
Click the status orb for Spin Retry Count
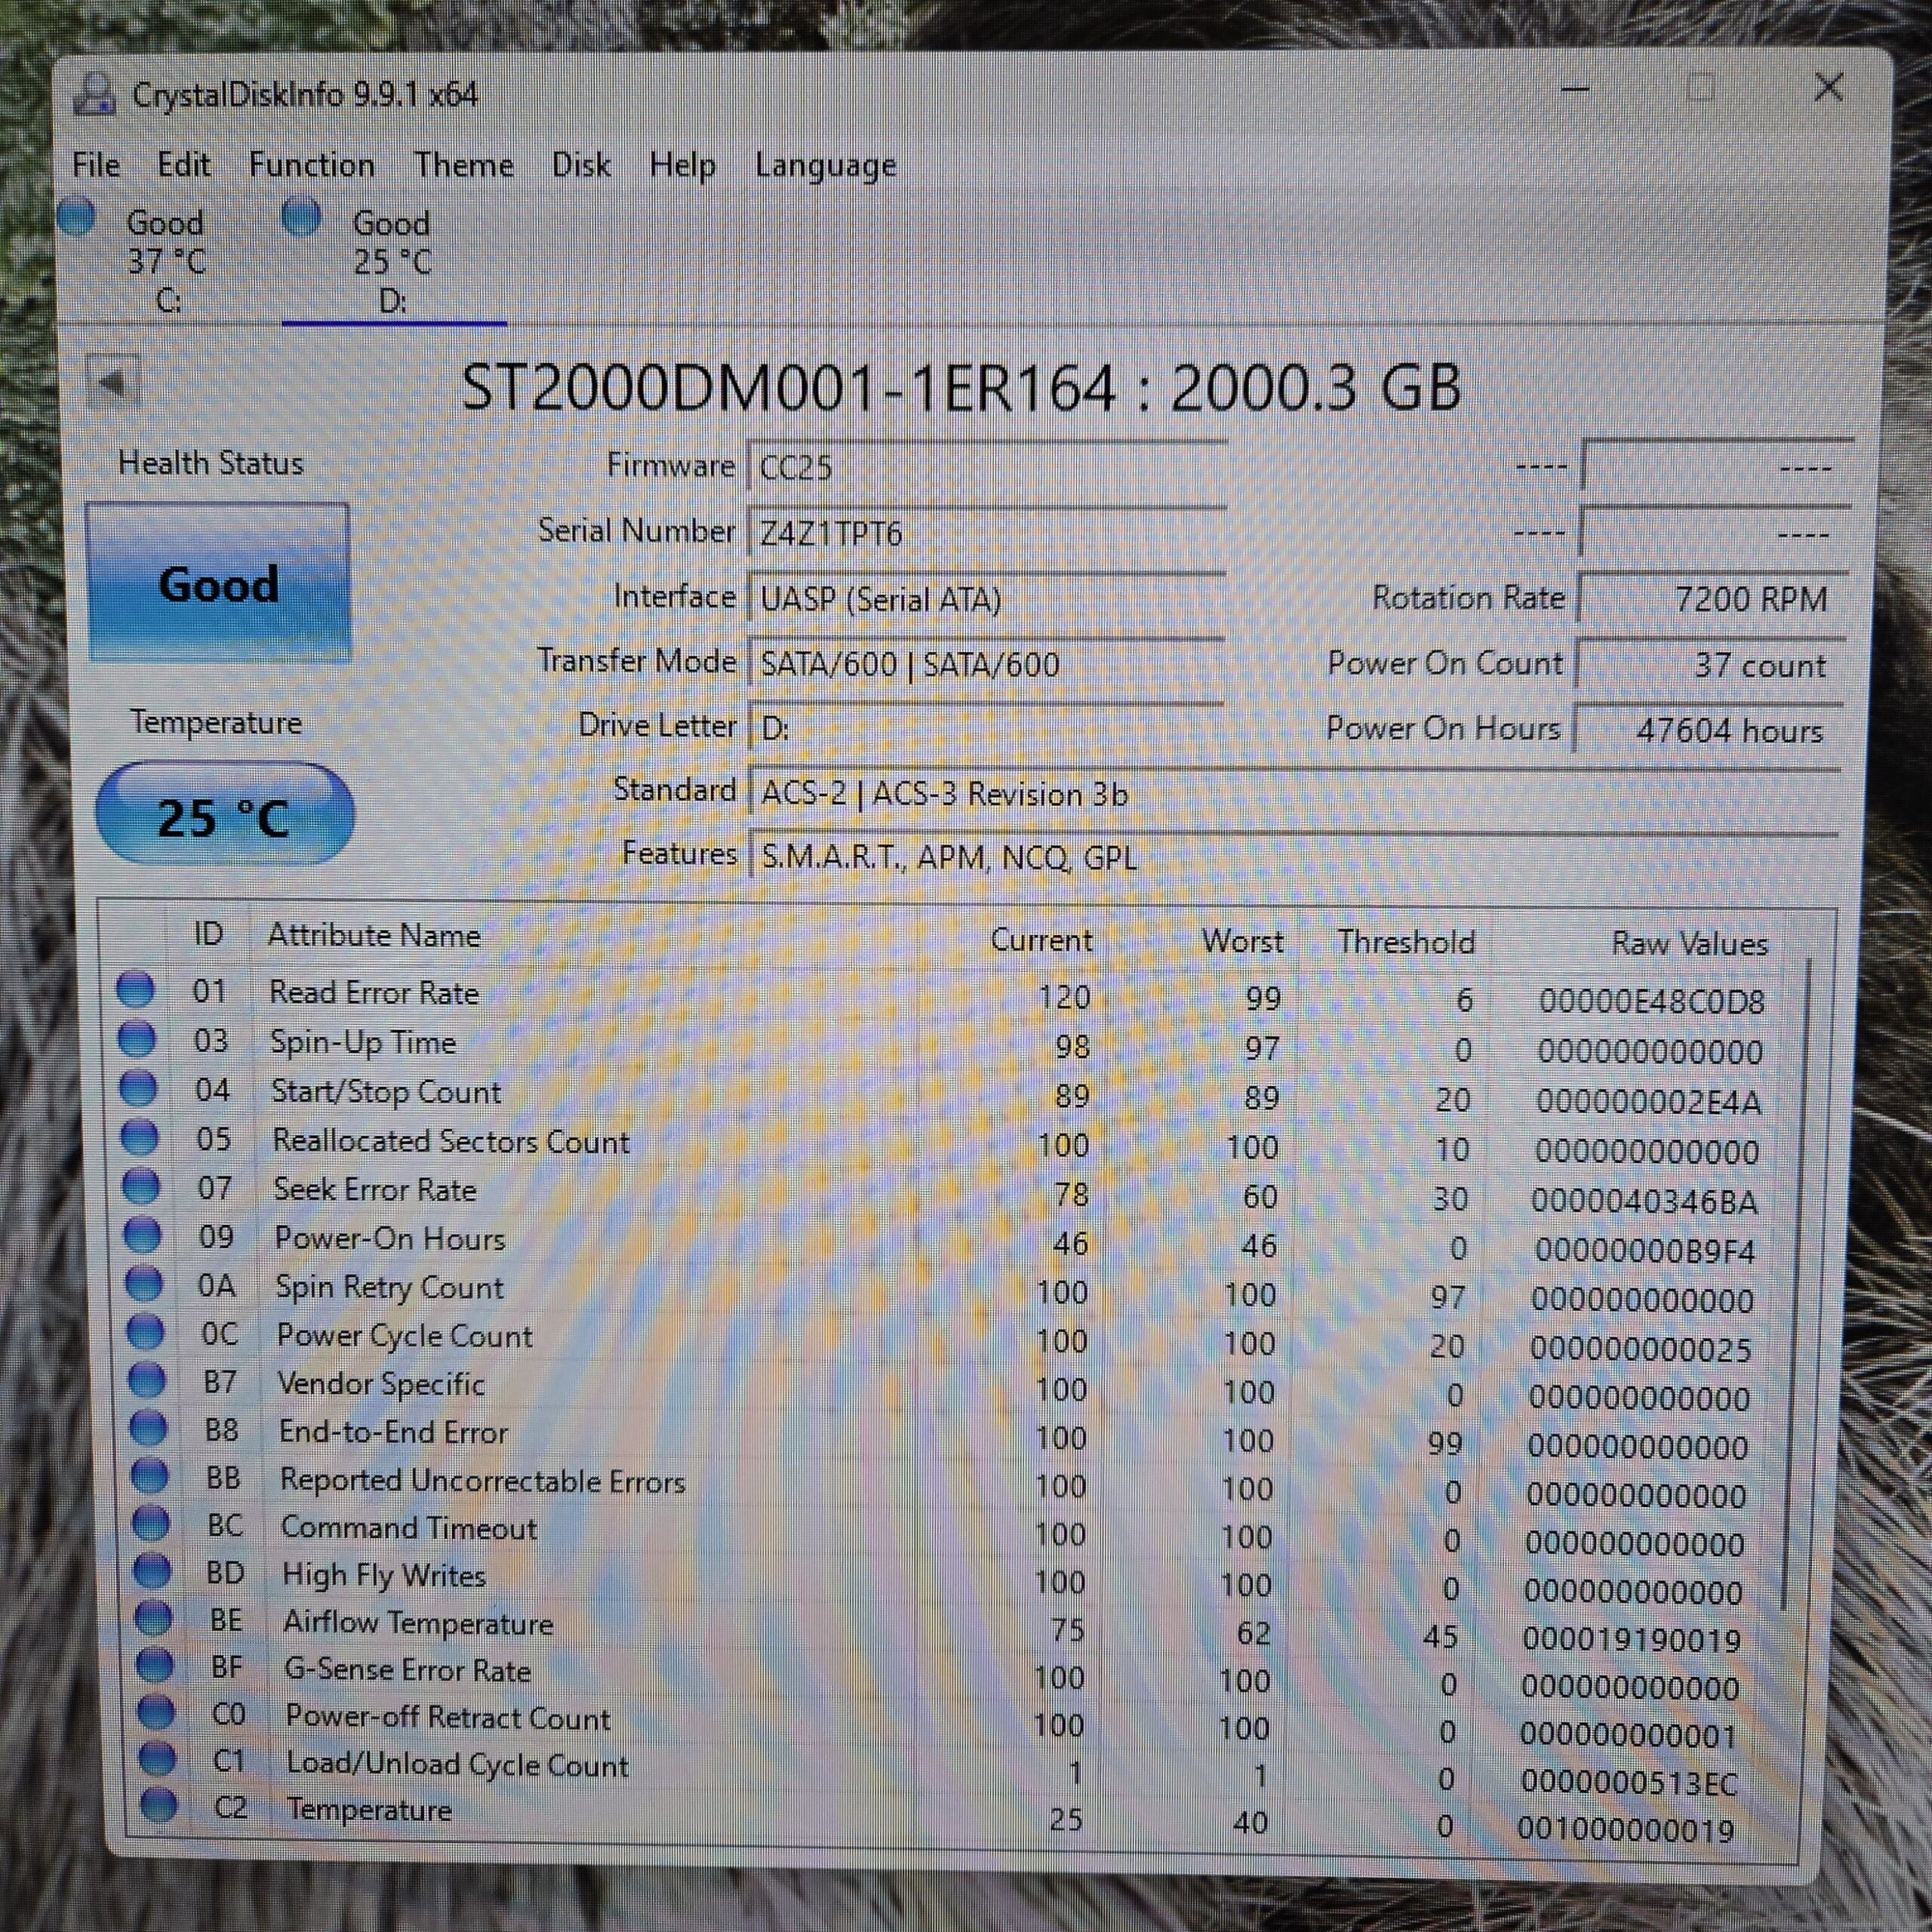(144, 1284)
